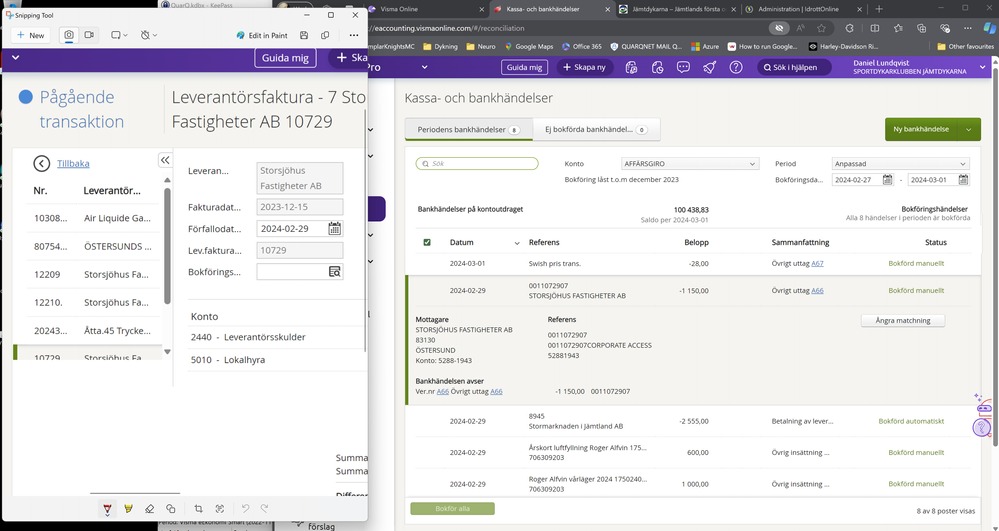This screenshot has width=999, height=531.
Task: Open the help question mark icon
Action: tap(736, 67)
